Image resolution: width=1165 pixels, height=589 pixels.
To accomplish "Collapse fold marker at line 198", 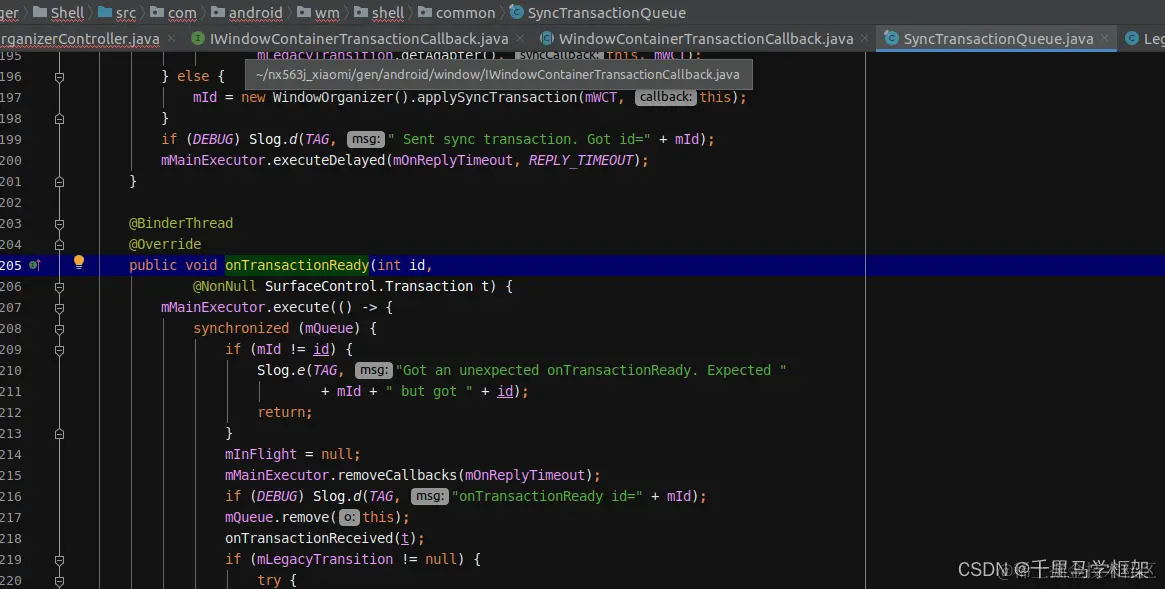I will [x=59, y=119].
